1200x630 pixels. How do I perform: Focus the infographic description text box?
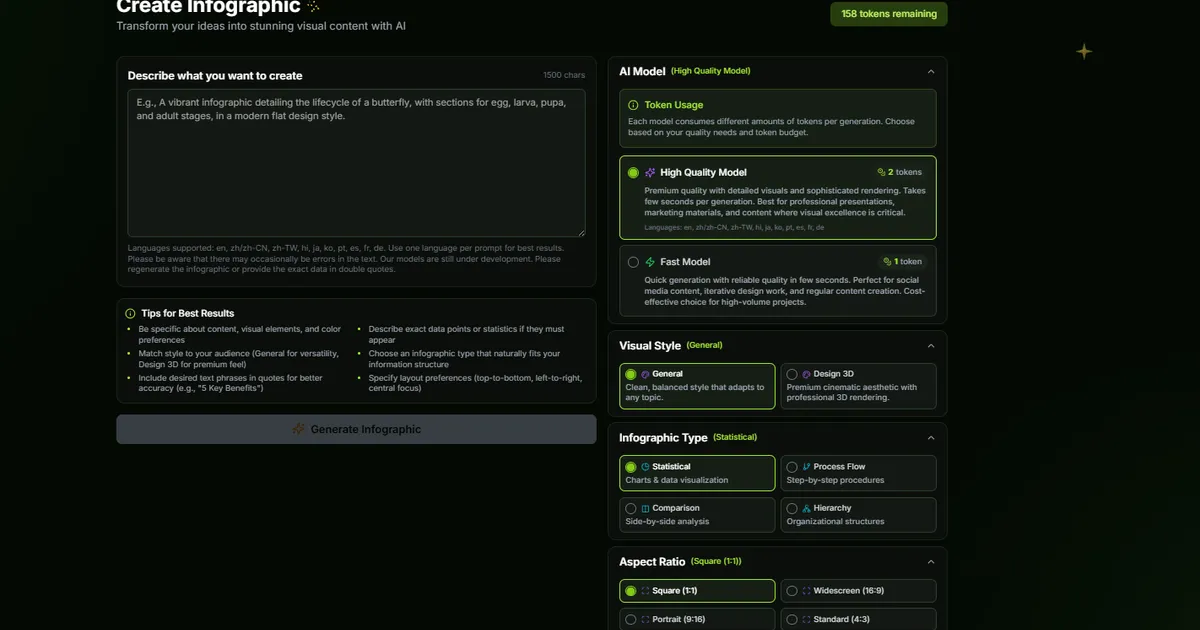click(x=356, y=163)
